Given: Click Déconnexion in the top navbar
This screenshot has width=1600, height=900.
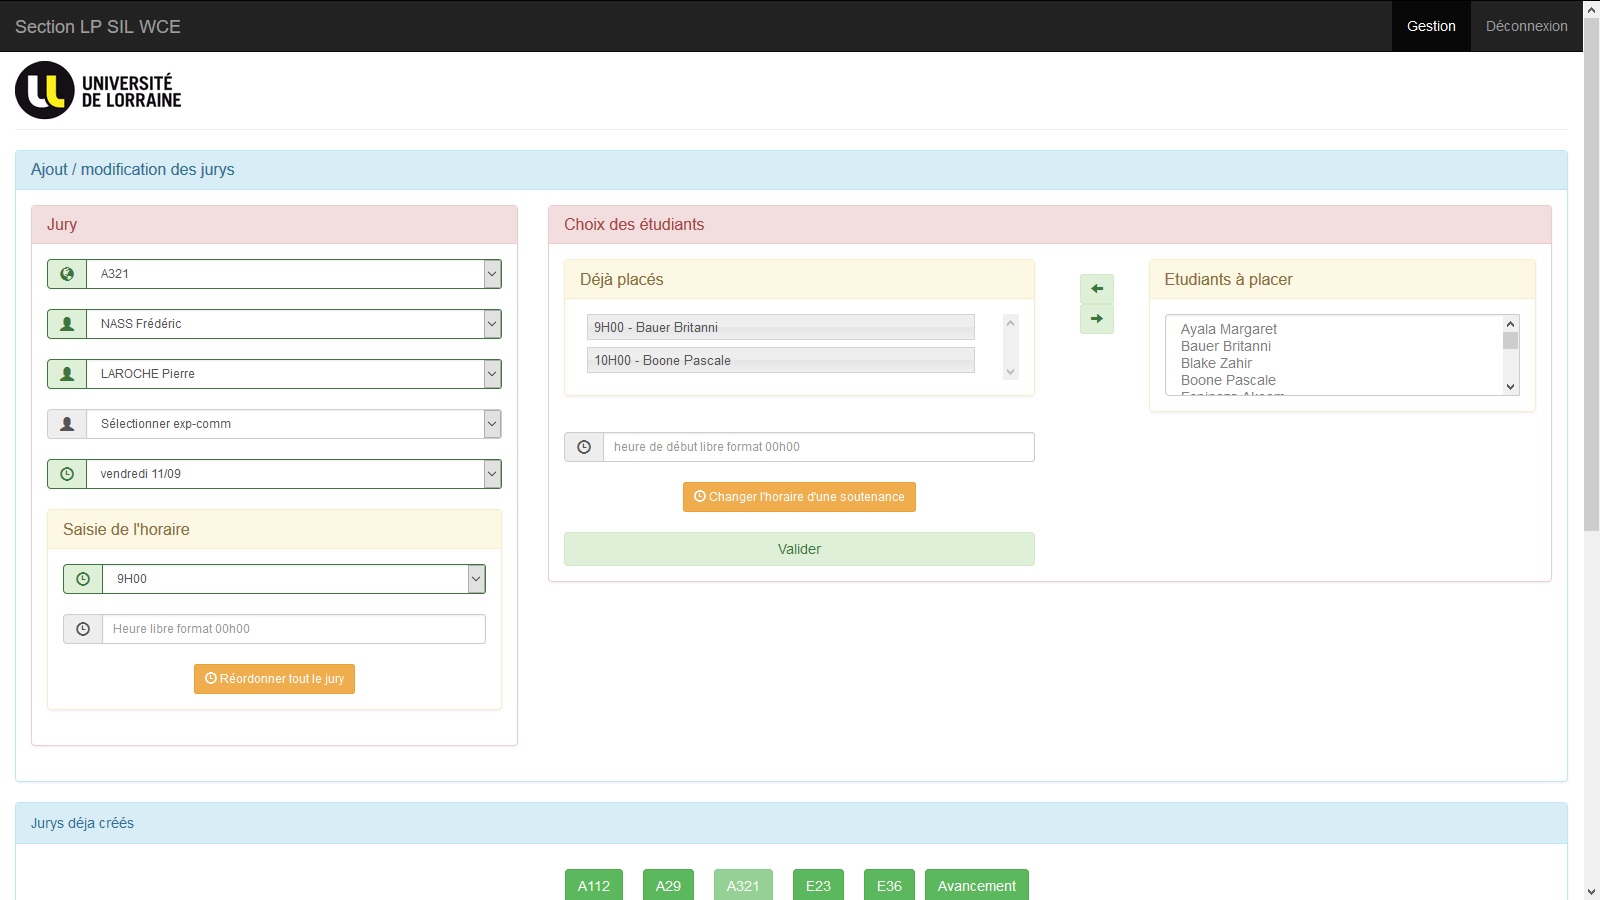Looking at the screenshot, I should [1526, 26].
